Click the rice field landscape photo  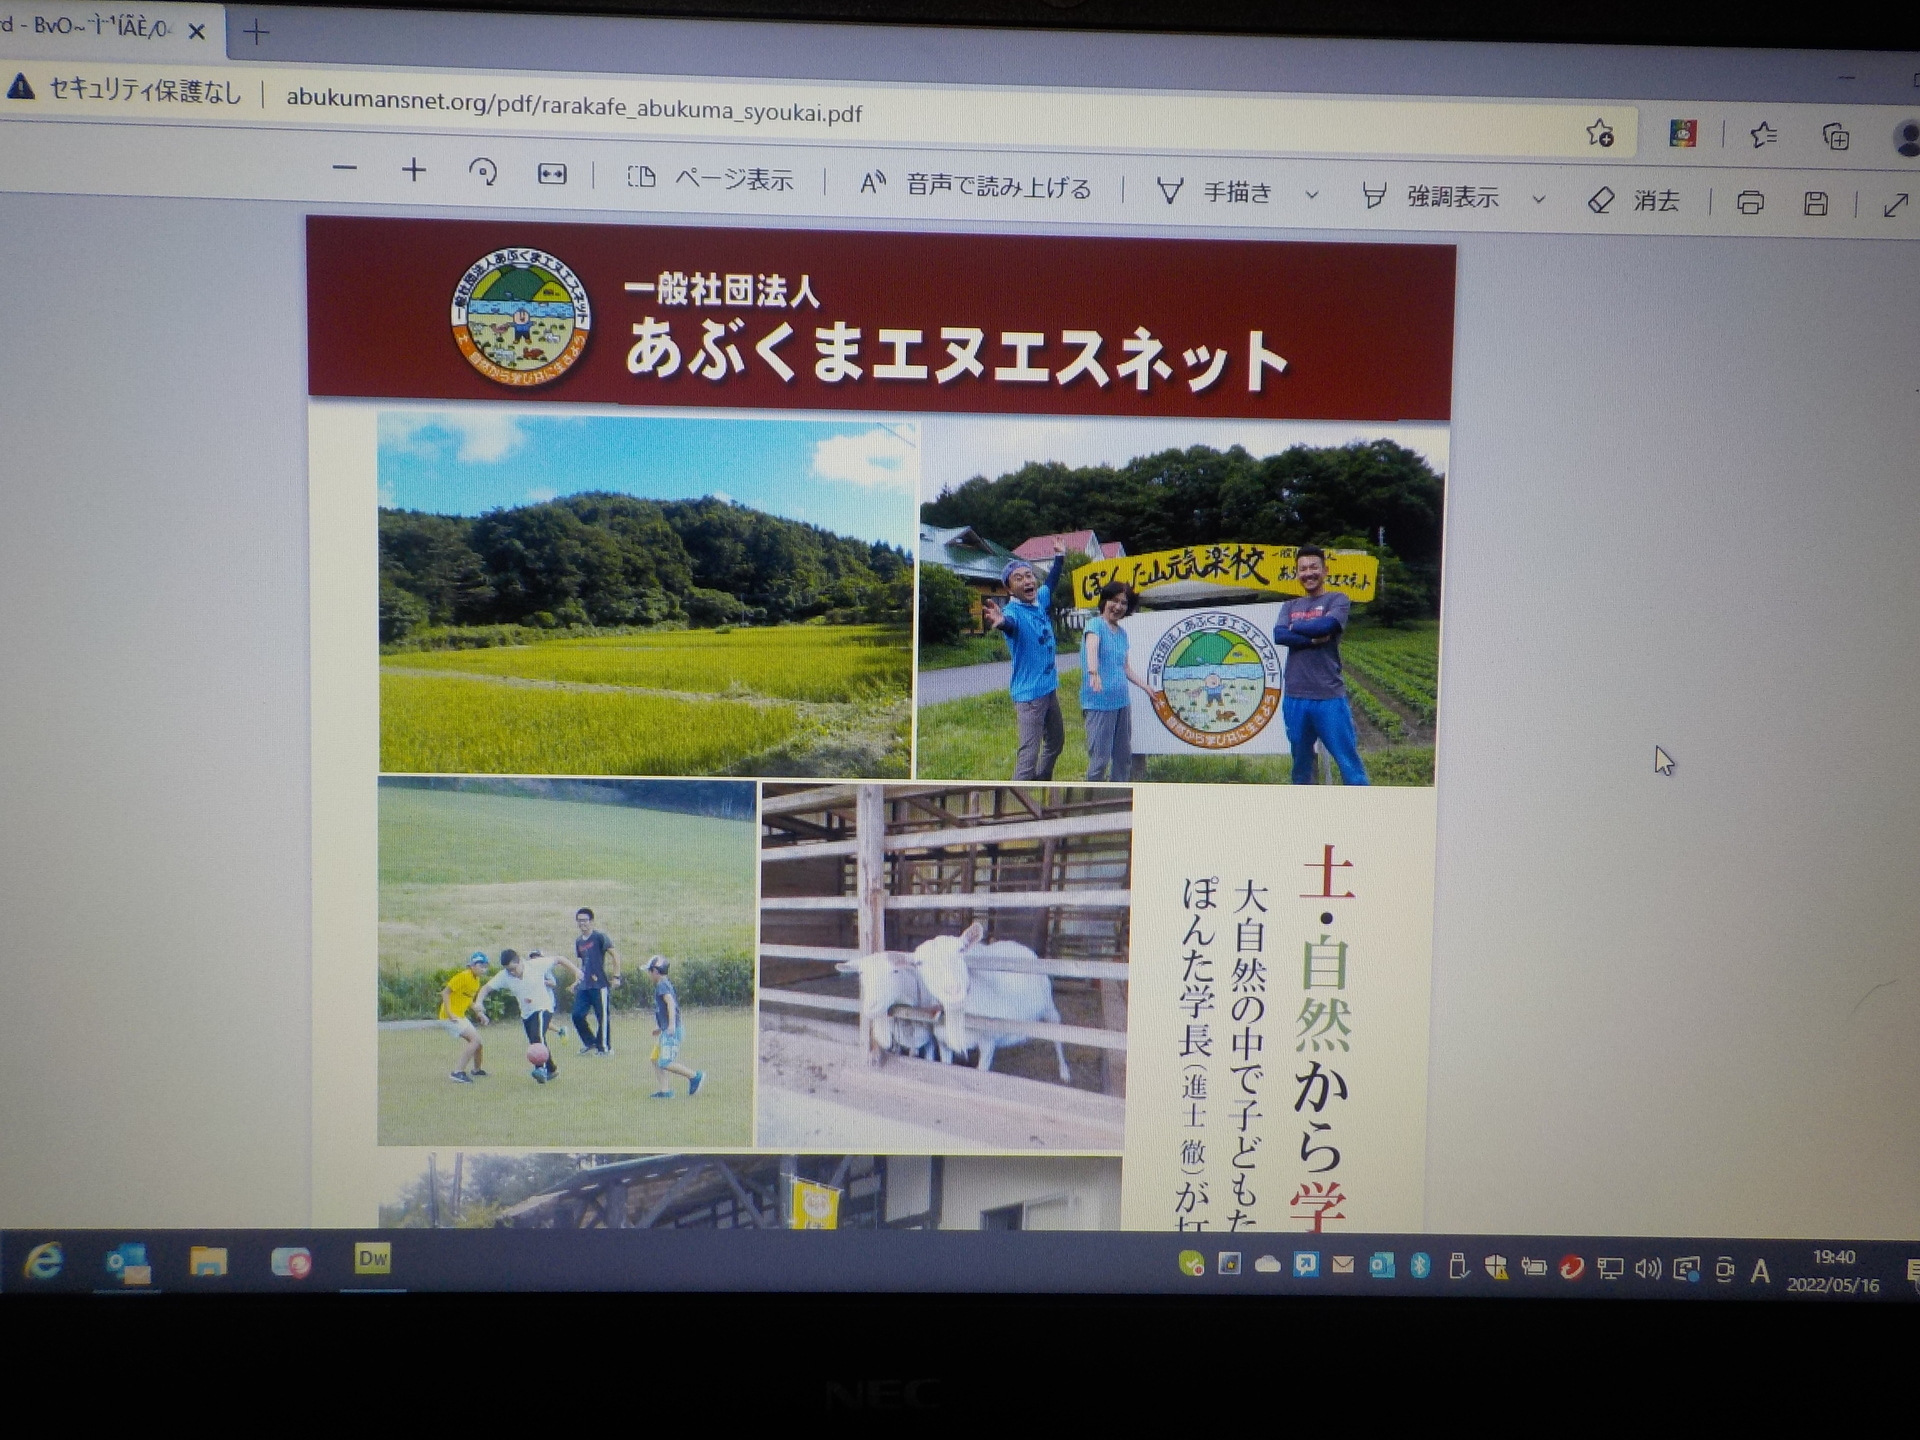tap(646, 595)
